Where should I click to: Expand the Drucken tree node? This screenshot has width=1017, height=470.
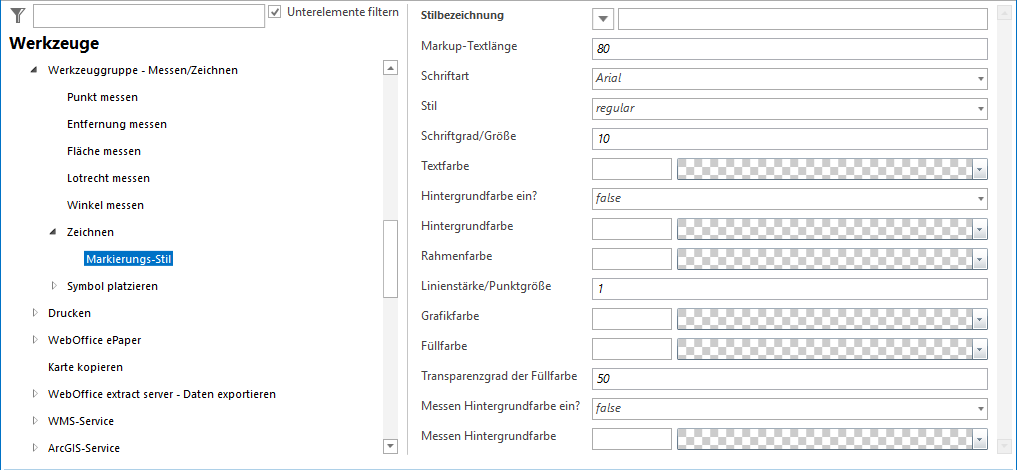click(35, 313)
